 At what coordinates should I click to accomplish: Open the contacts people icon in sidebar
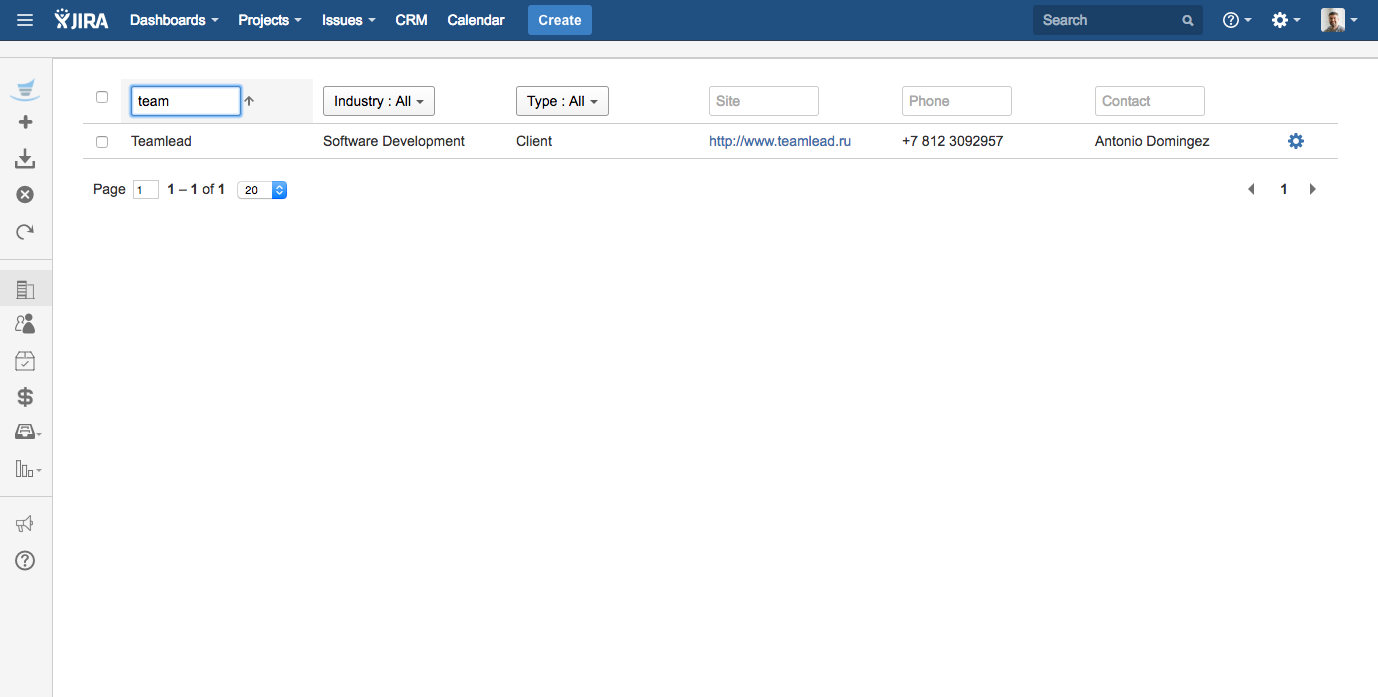click(x=26, y=324)
